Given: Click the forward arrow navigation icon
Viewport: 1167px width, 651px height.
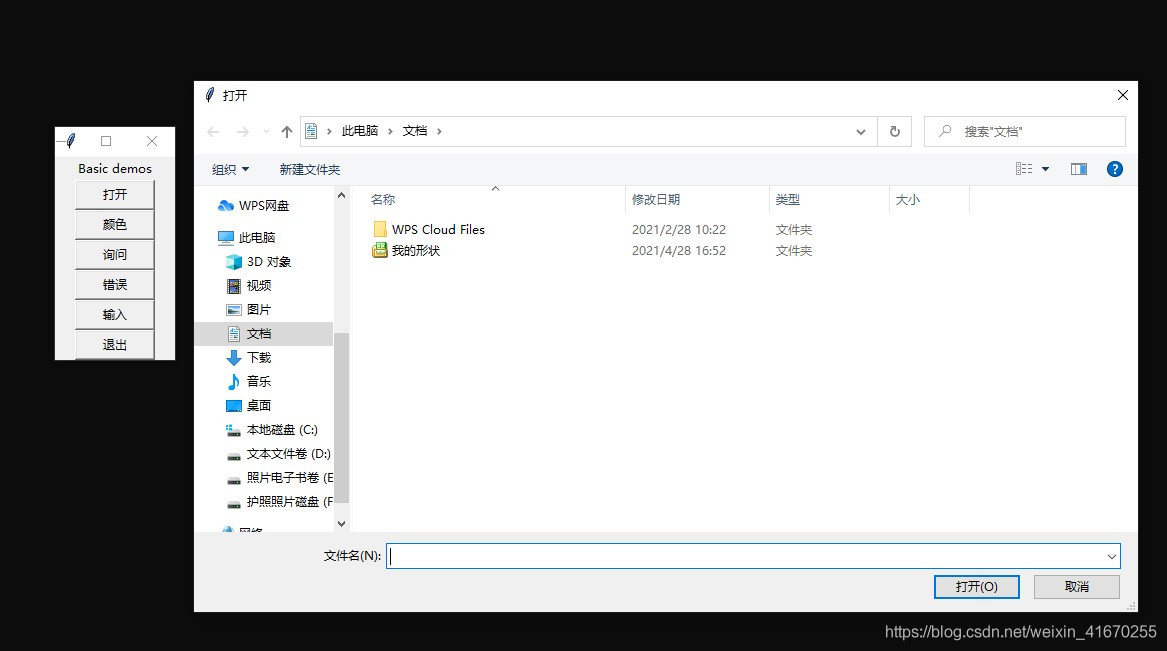Looking at the screenshot, I should [x=240, y=131].
